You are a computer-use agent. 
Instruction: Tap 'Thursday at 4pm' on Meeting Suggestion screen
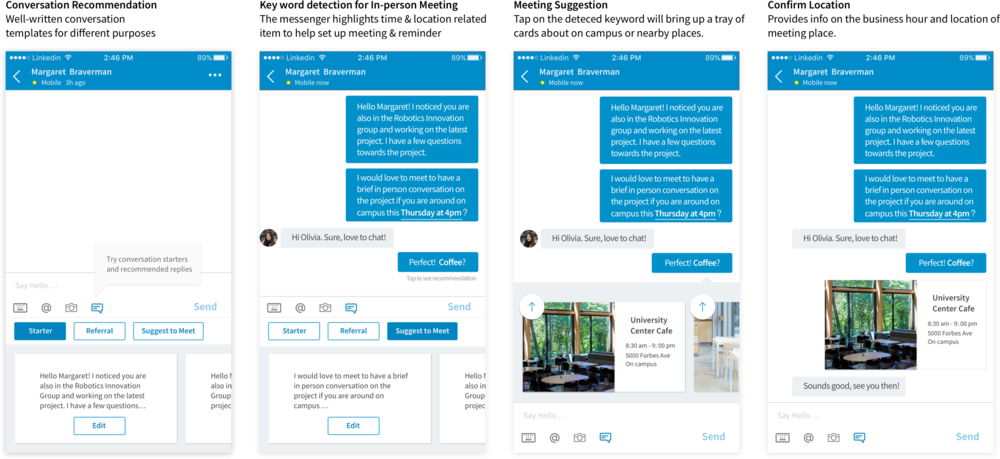685,214
